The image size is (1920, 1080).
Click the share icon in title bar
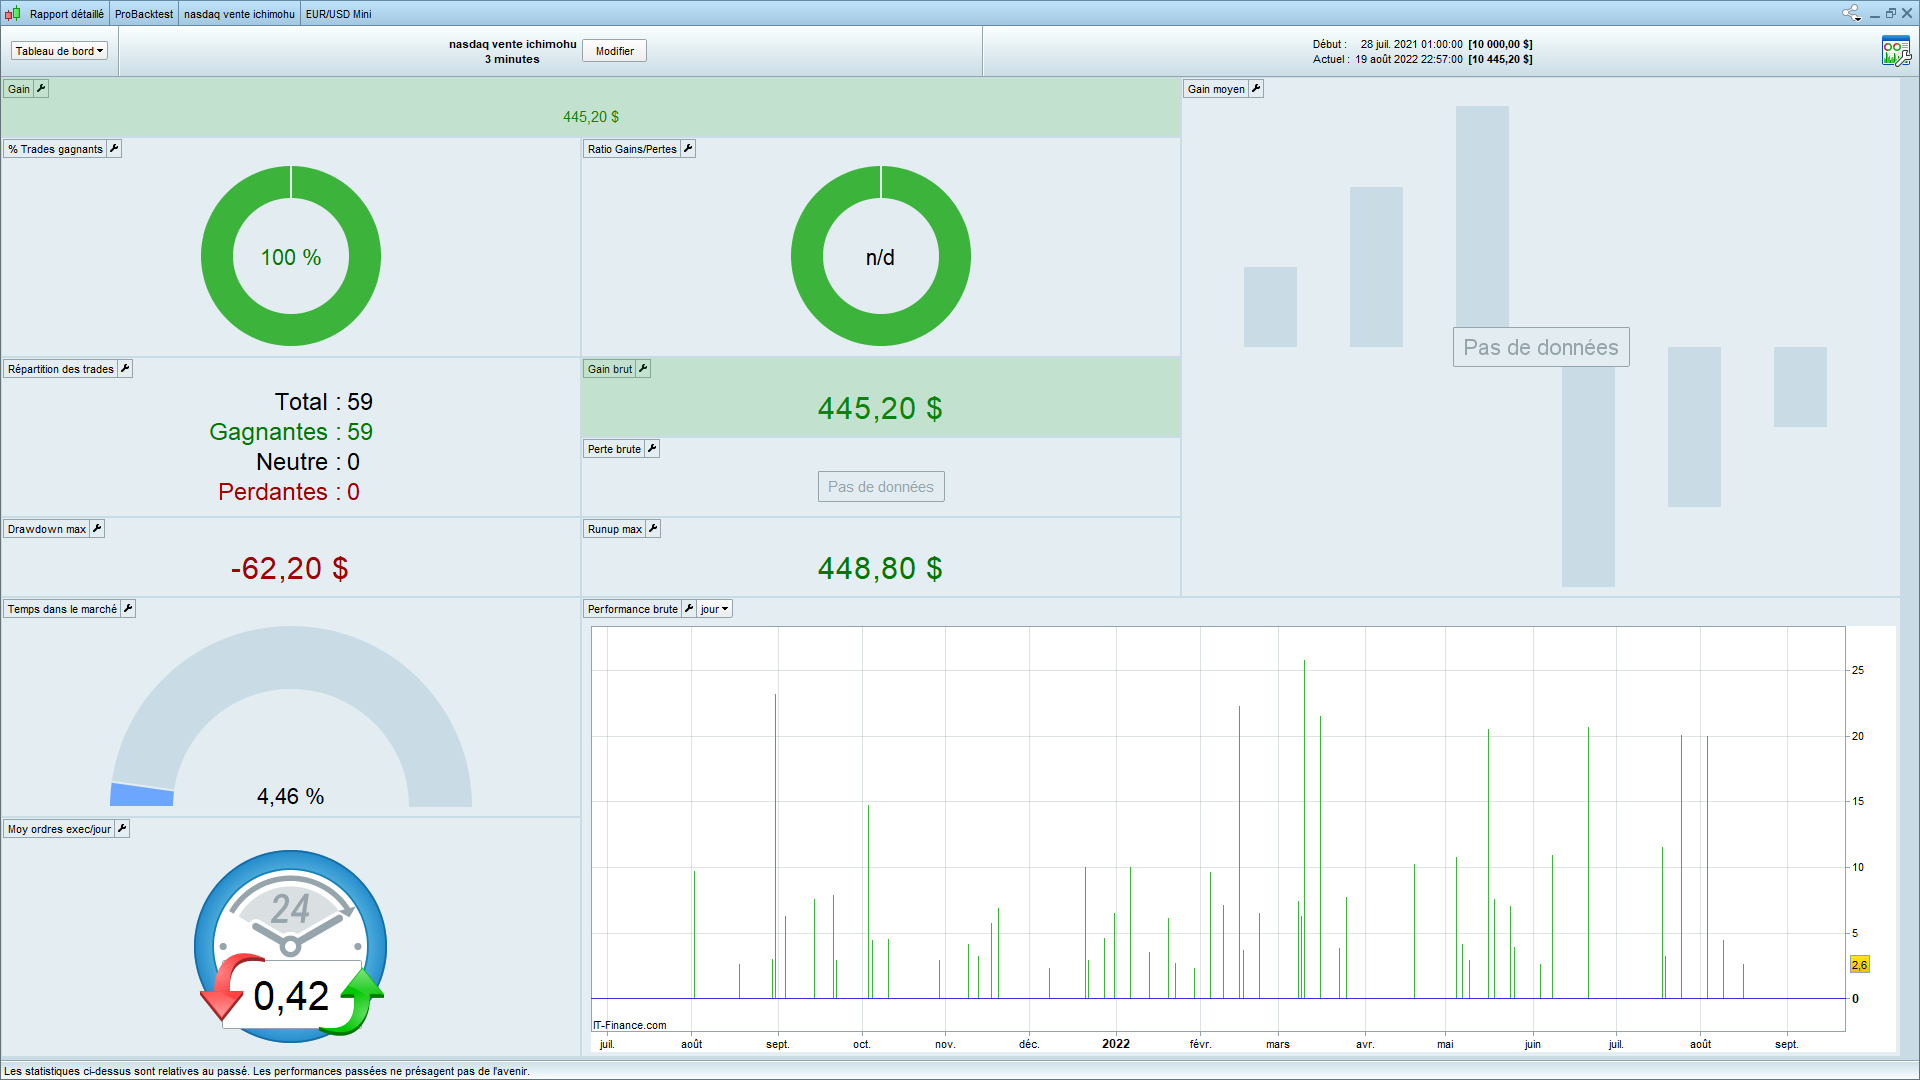coord(1851,13)
